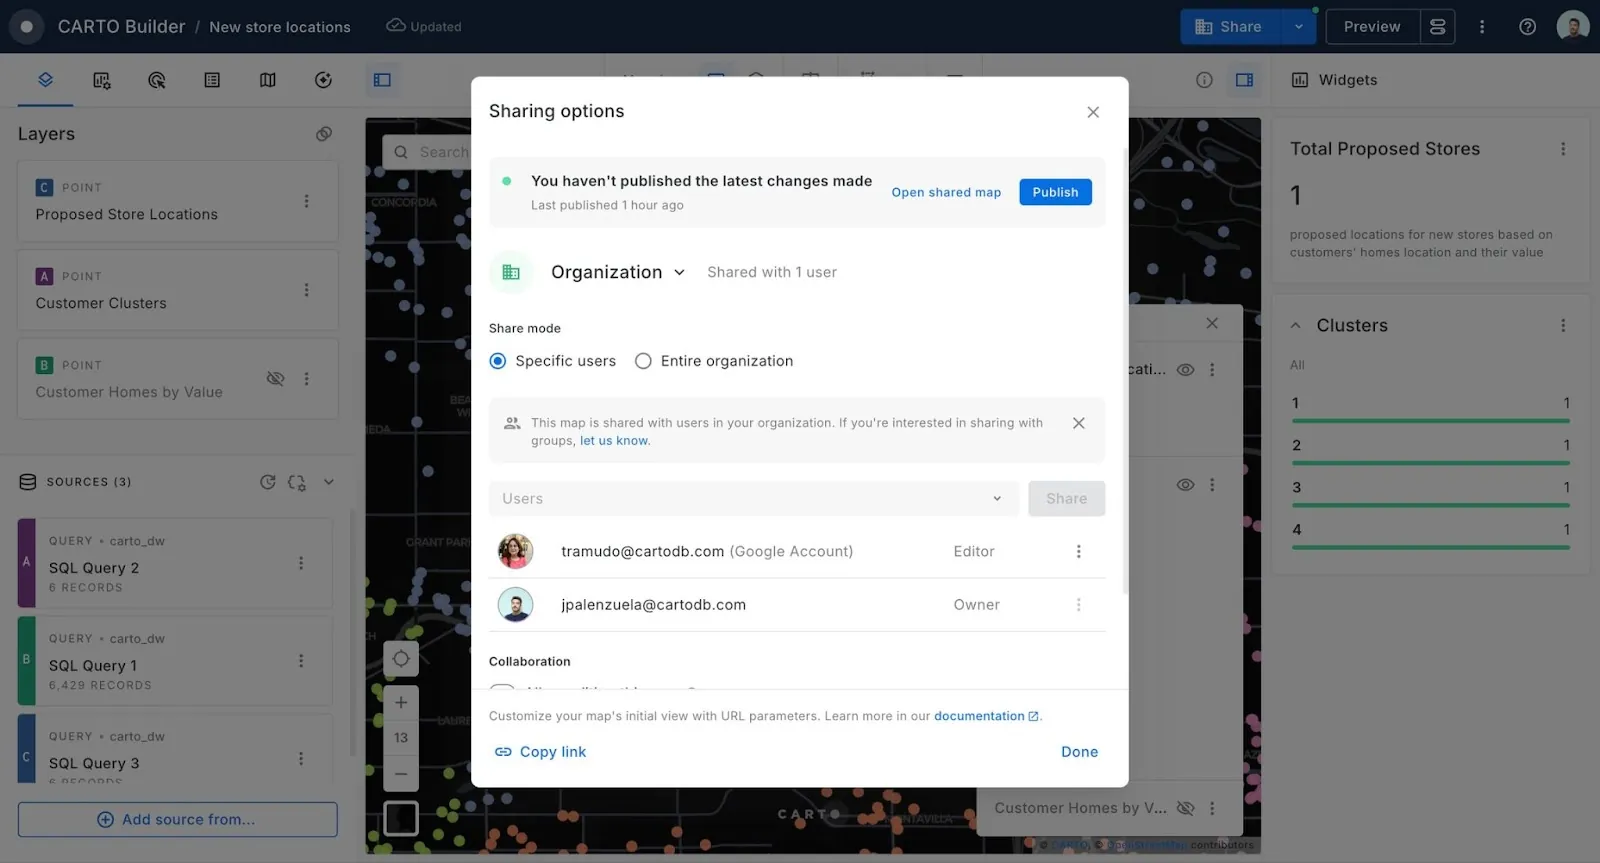Open the shared map link

click(946, 192)
